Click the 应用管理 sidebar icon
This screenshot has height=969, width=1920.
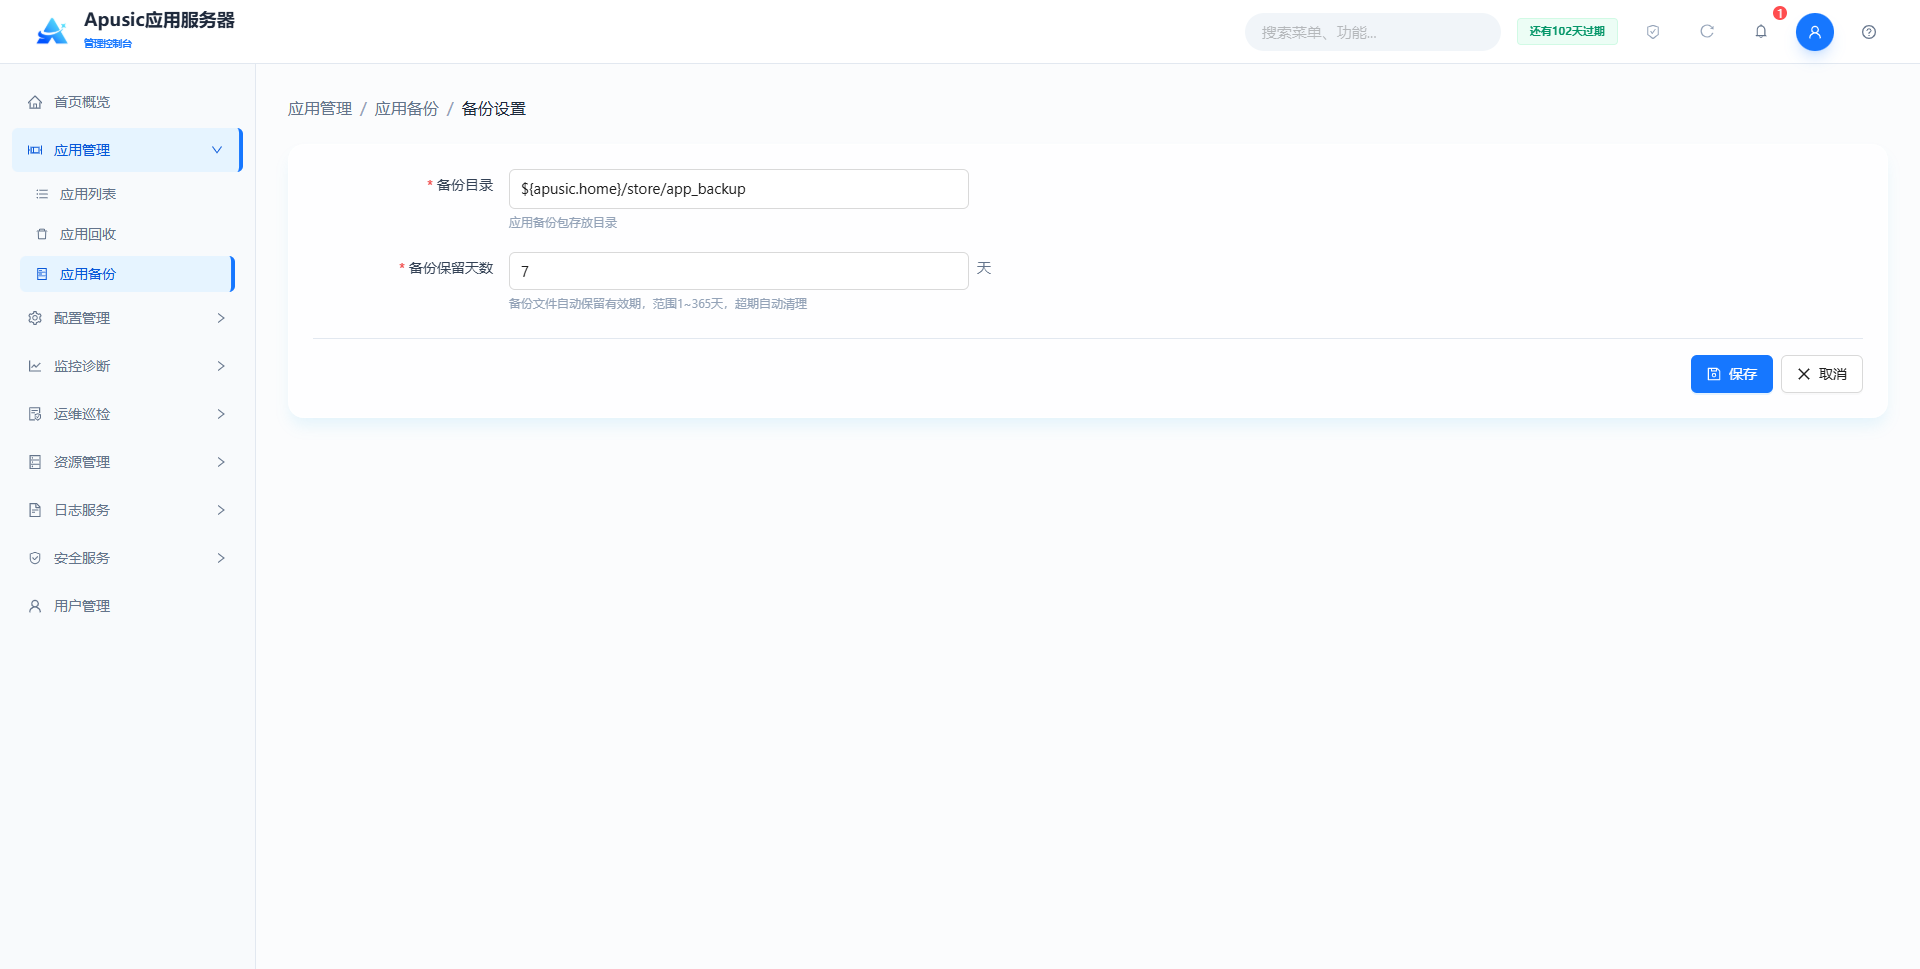[x=35, y=150]
